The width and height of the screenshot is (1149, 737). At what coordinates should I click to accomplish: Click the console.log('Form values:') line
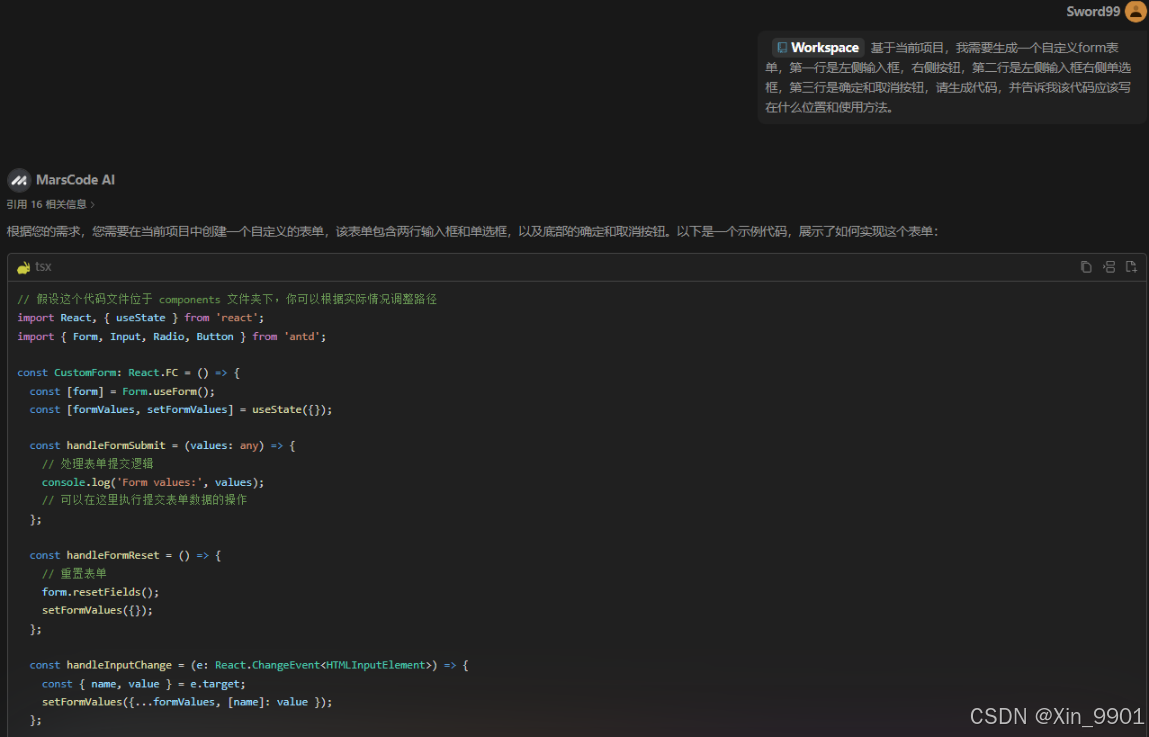coord(153,482)
